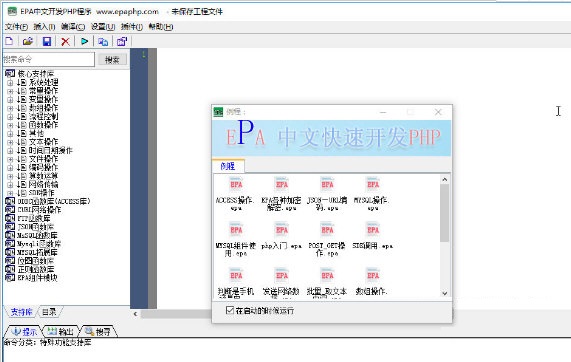Select the 文件操作 tree item
Image resolution: width=571 pixels, height=362 pixels.
pos(43,159)
